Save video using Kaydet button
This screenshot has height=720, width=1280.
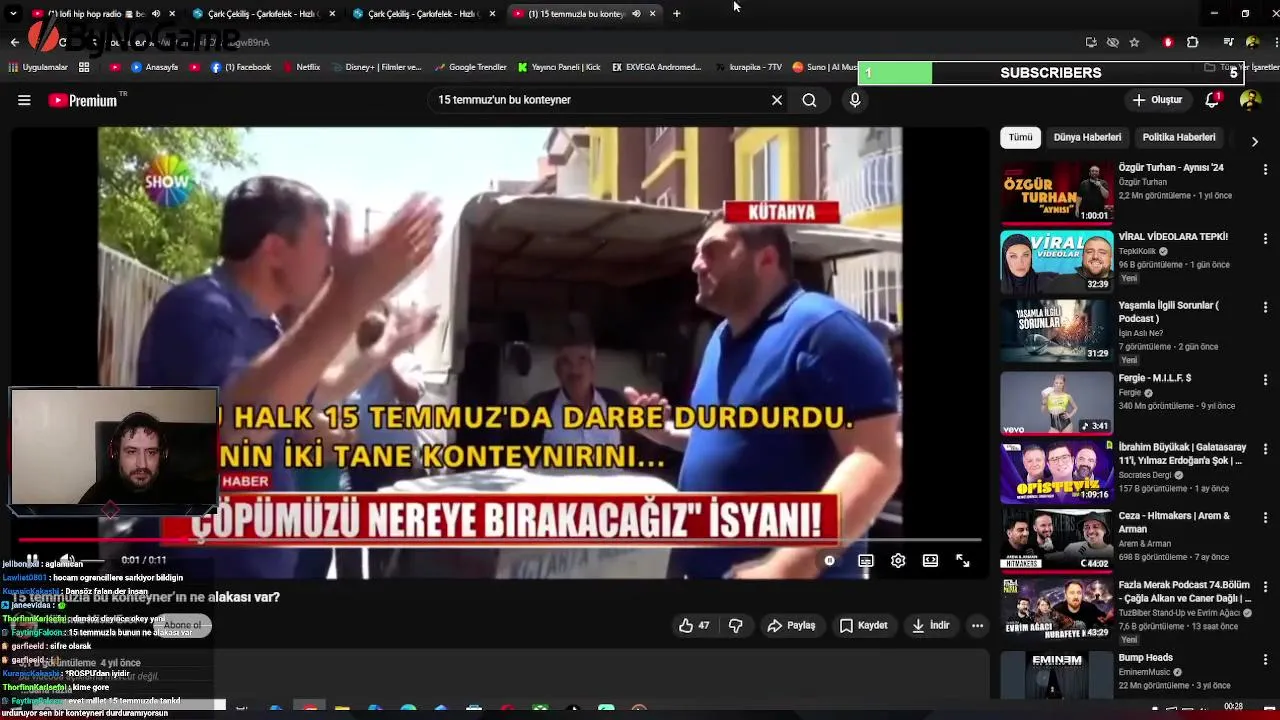pyautogui.click(x=864, y=626)
